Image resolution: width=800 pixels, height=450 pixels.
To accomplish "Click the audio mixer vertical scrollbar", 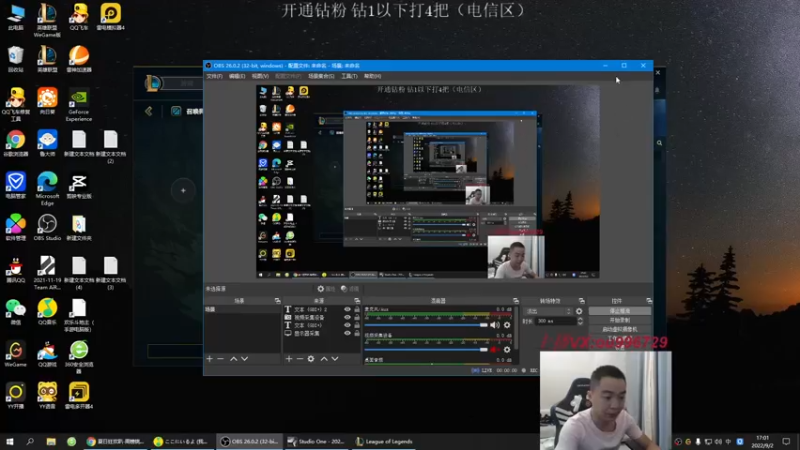I will coord(516,327).
